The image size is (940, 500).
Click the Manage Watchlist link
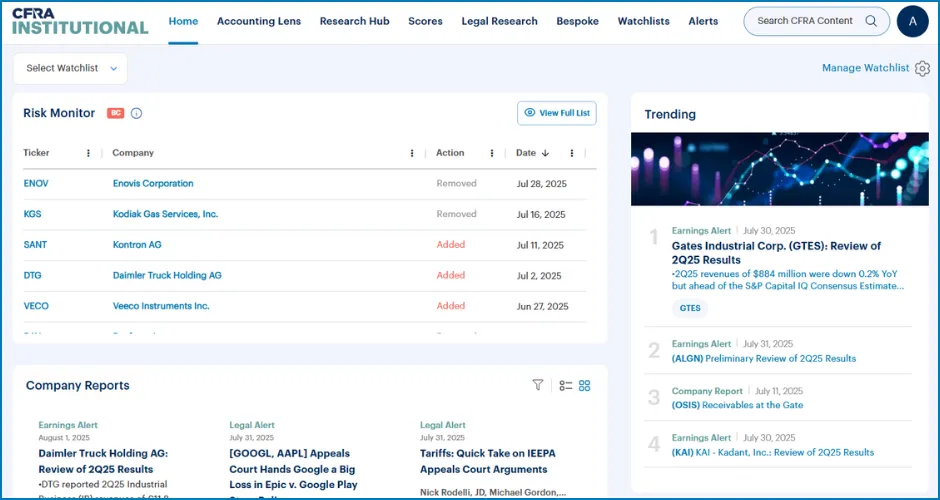(865, 68)
